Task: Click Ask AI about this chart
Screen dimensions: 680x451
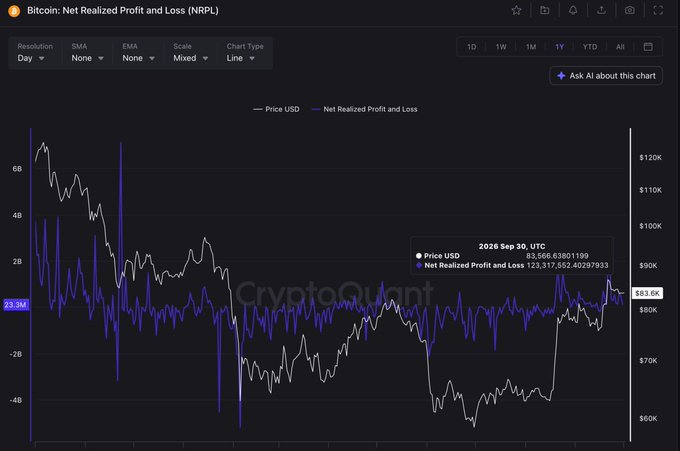Action: coord(606,76)
